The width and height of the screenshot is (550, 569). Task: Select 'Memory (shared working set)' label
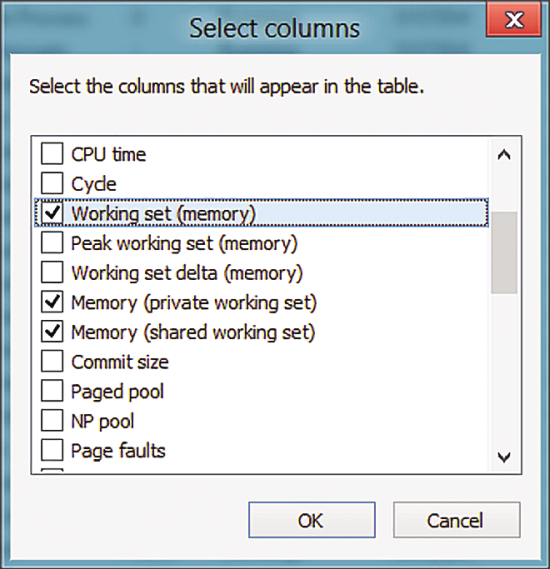click(x=193, y=333)
